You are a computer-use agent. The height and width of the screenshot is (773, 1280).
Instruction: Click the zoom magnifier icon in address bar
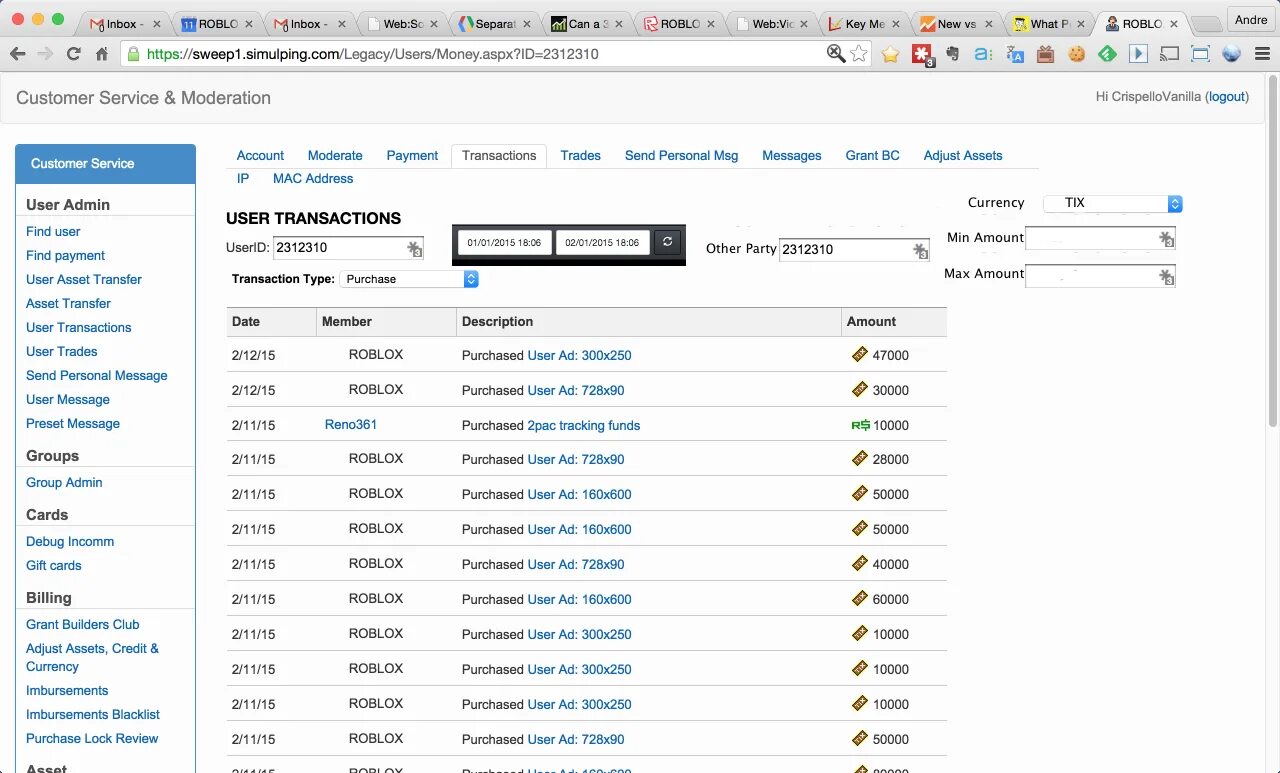[x=836, y=54]
